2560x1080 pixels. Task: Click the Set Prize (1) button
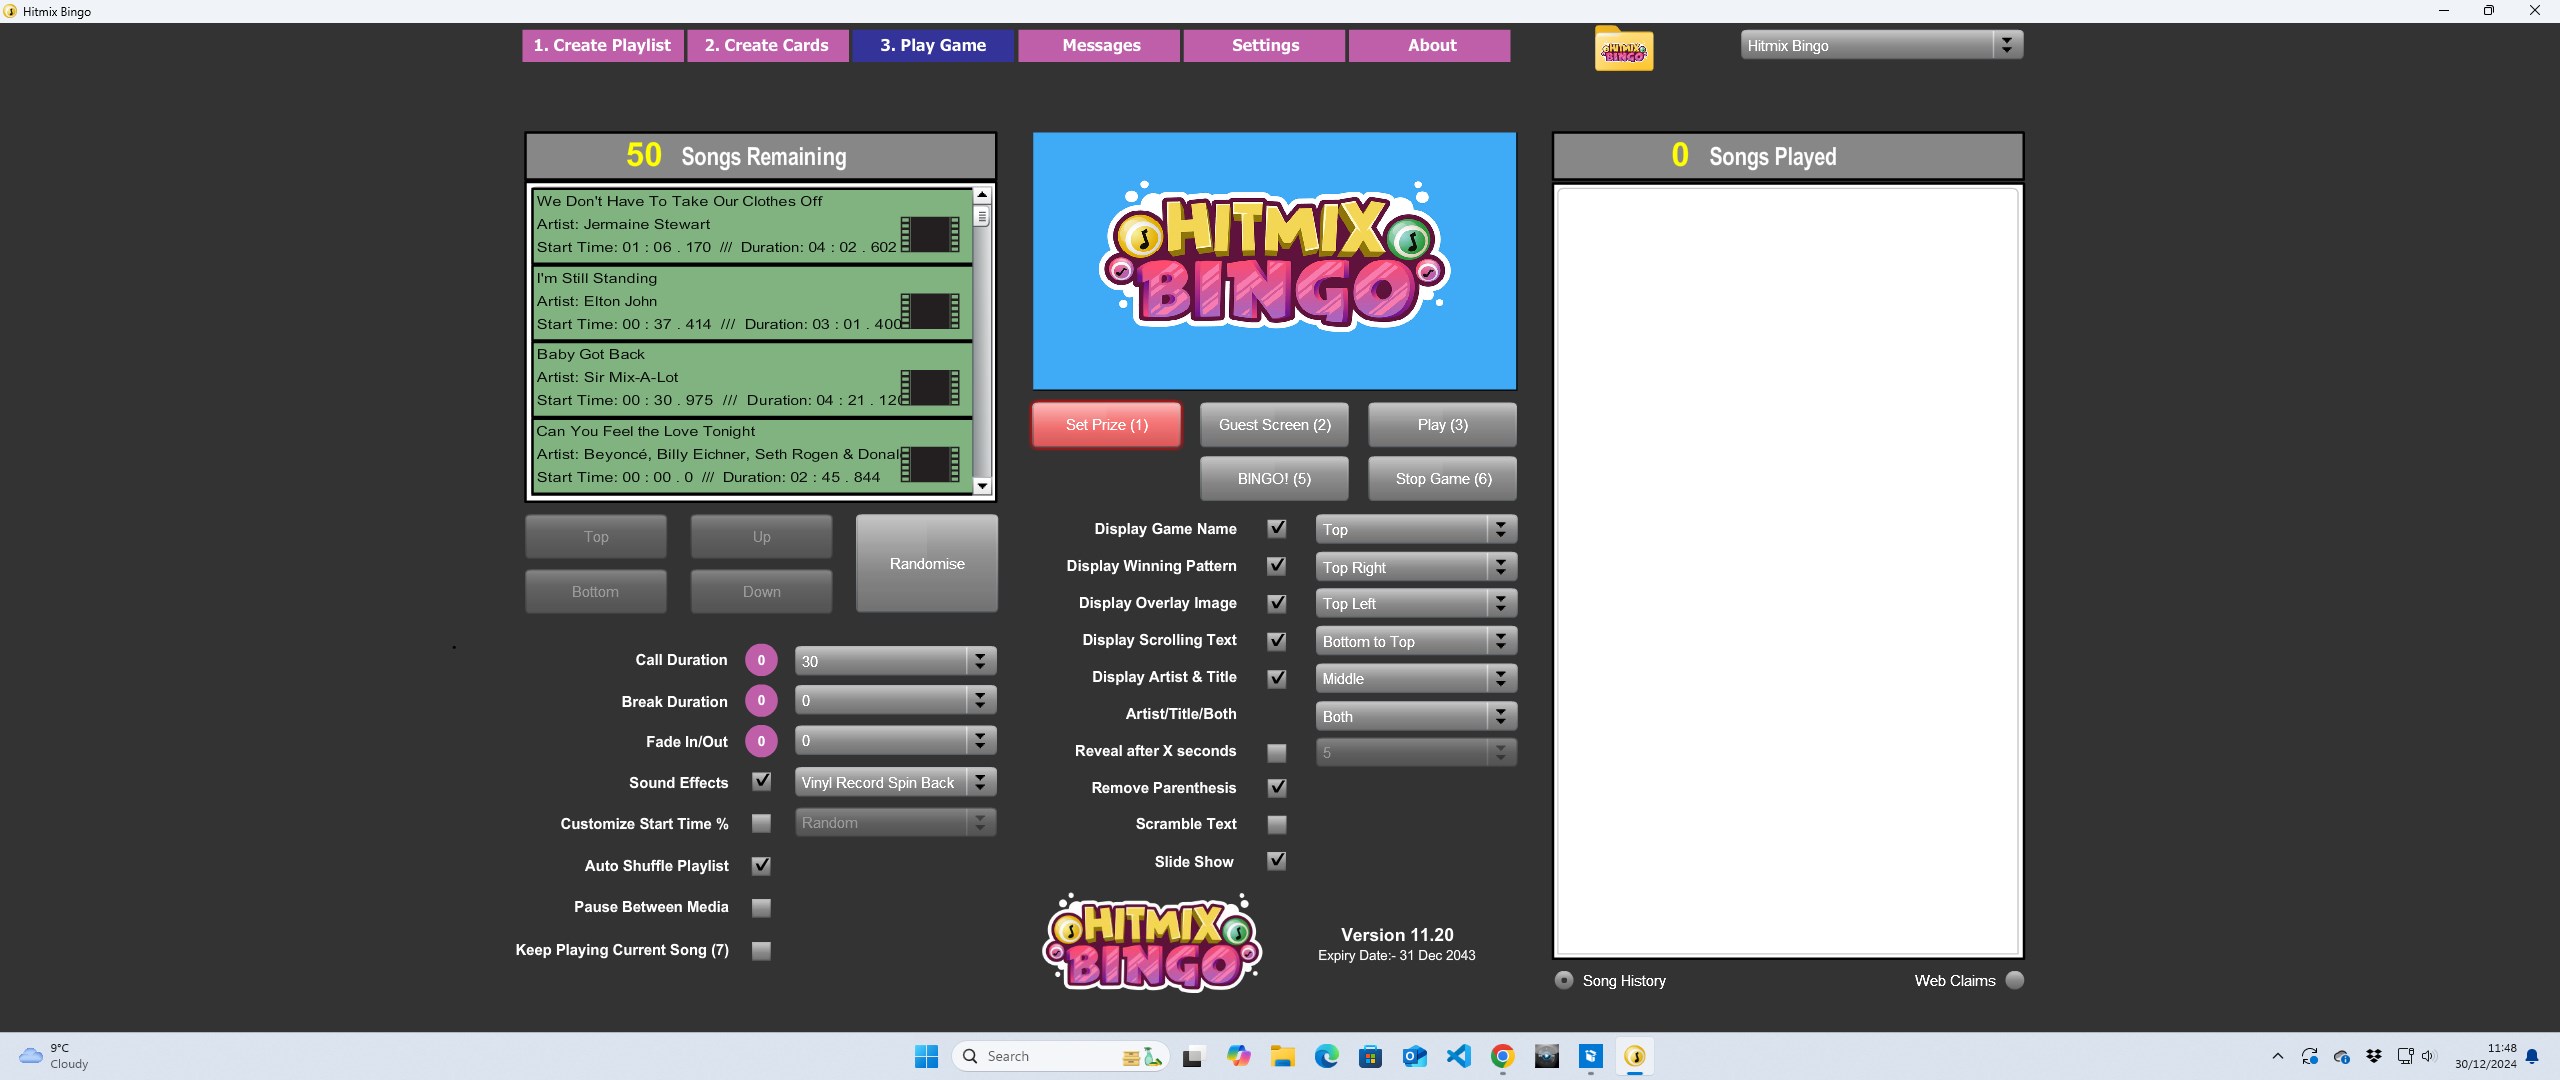pyautogui.click(x=1106, y=425)
